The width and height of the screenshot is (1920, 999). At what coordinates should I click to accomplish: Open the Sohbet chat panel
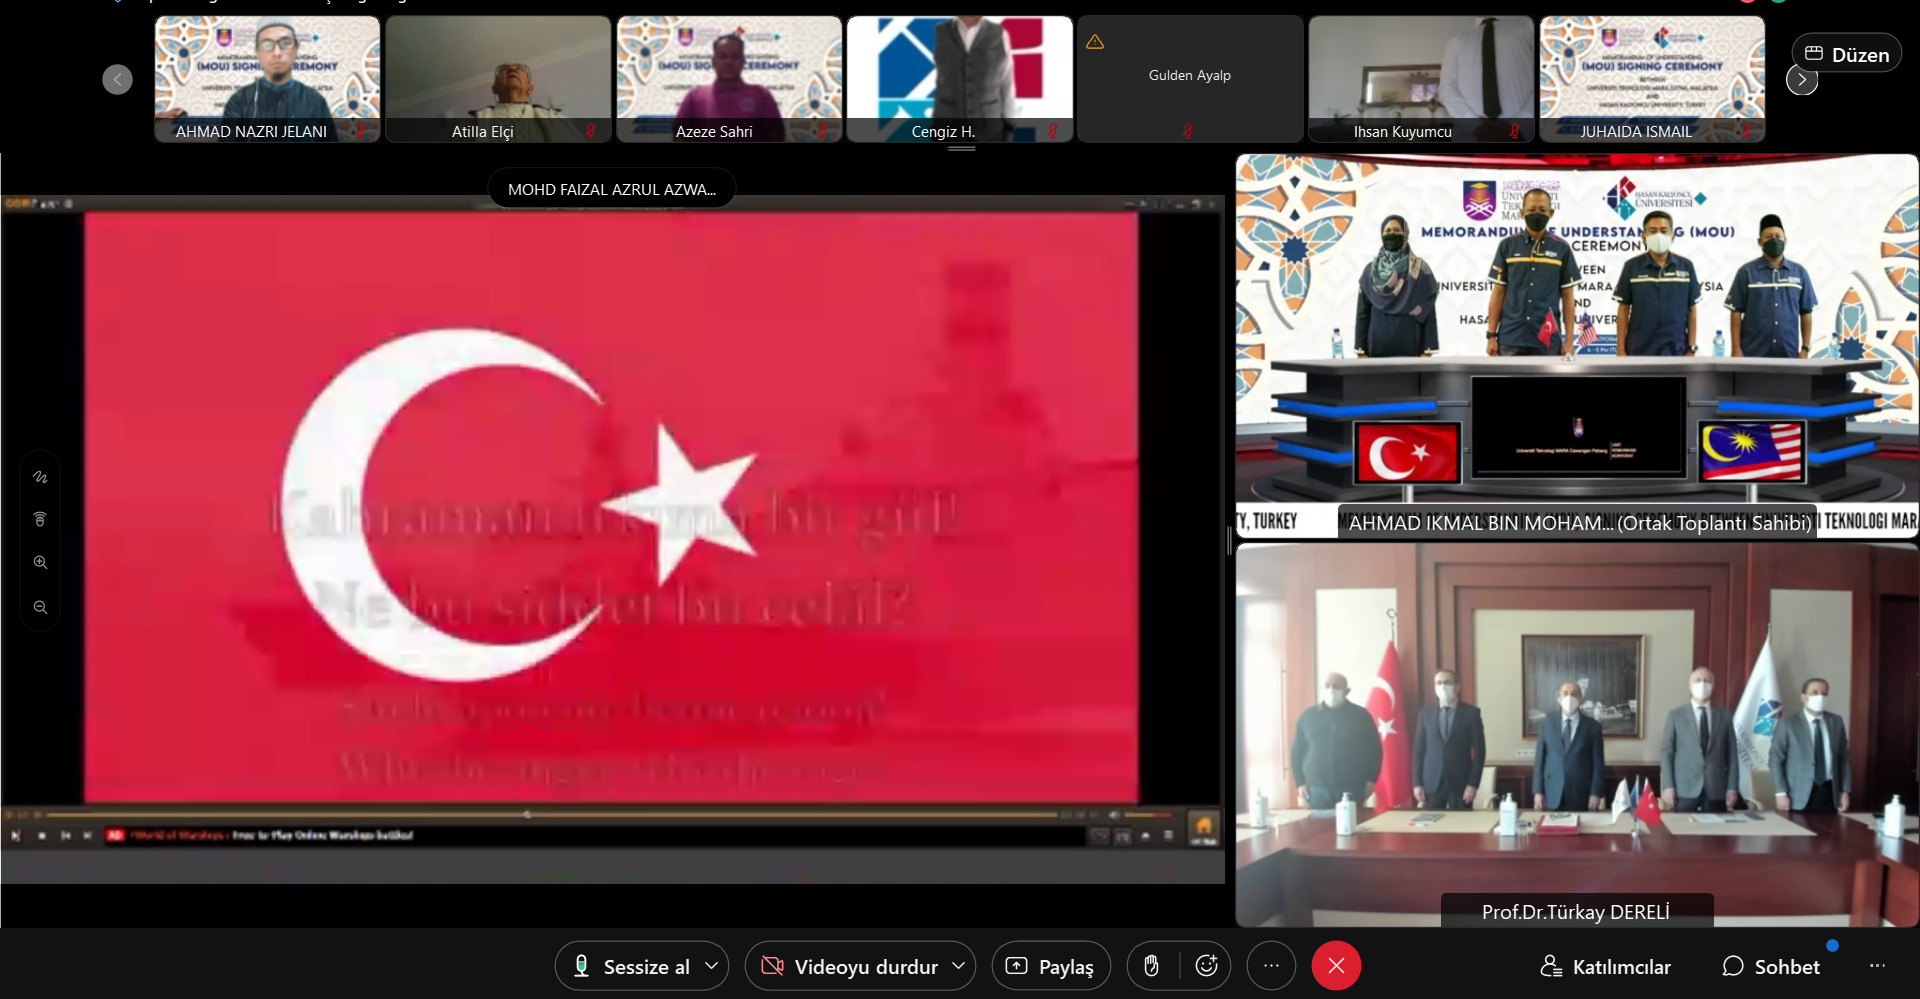point(1771,966)
